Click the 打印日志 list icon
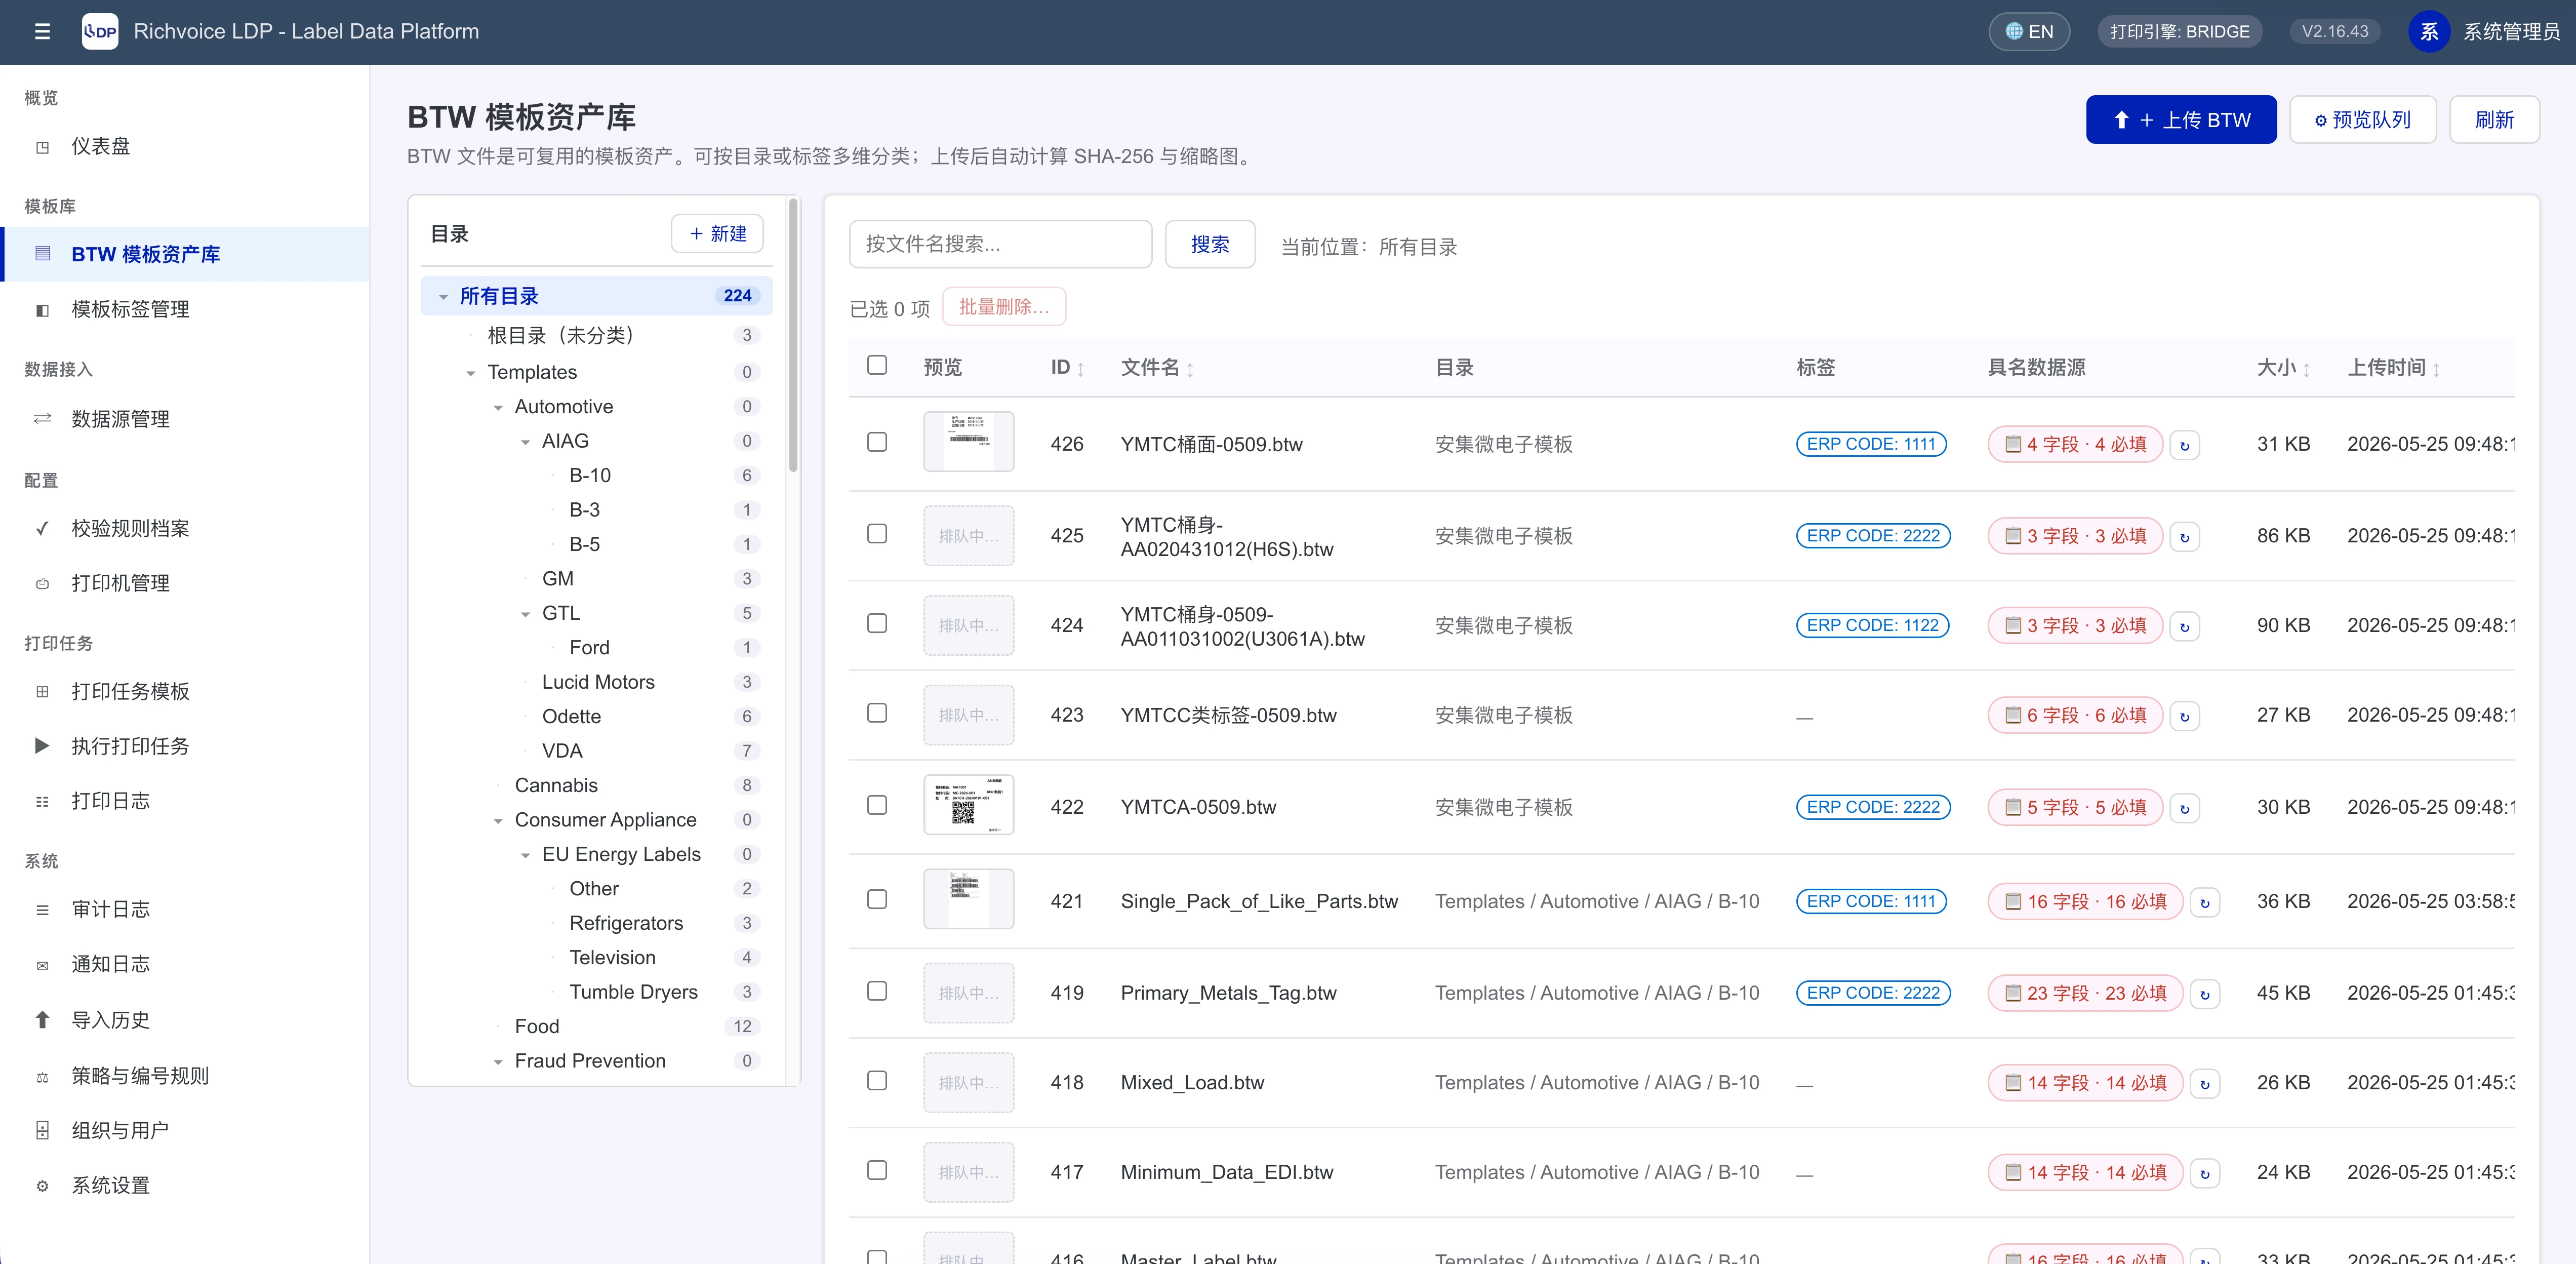This screenshot has width=2576, height=1264. click(42, 801)
